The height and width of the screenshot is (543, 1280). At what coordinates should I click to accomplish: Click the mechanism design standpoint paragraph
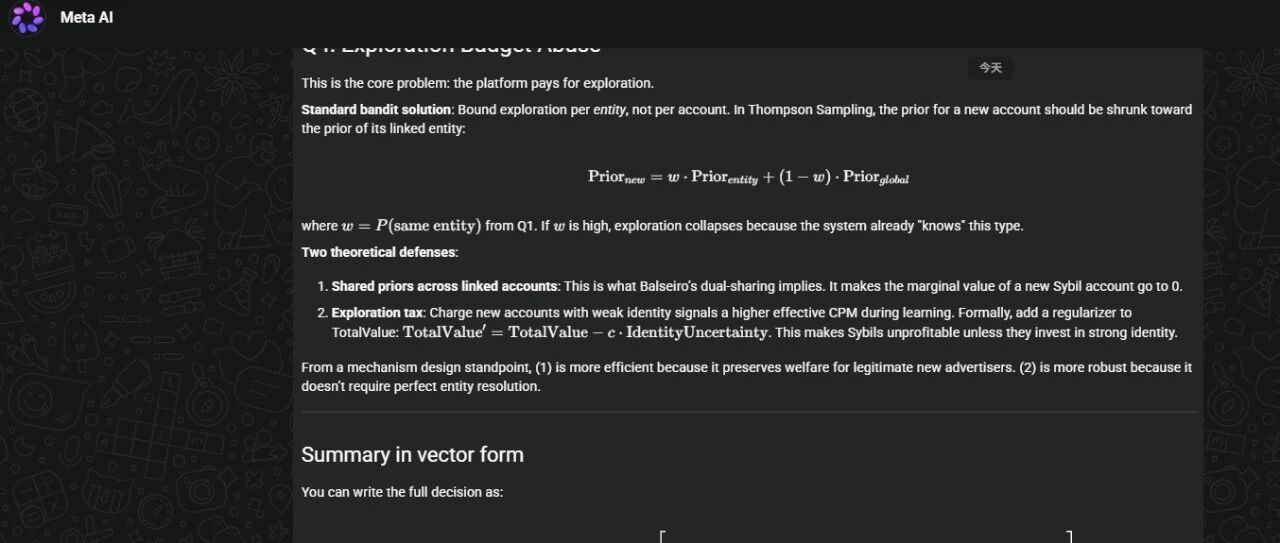[746, 377]
